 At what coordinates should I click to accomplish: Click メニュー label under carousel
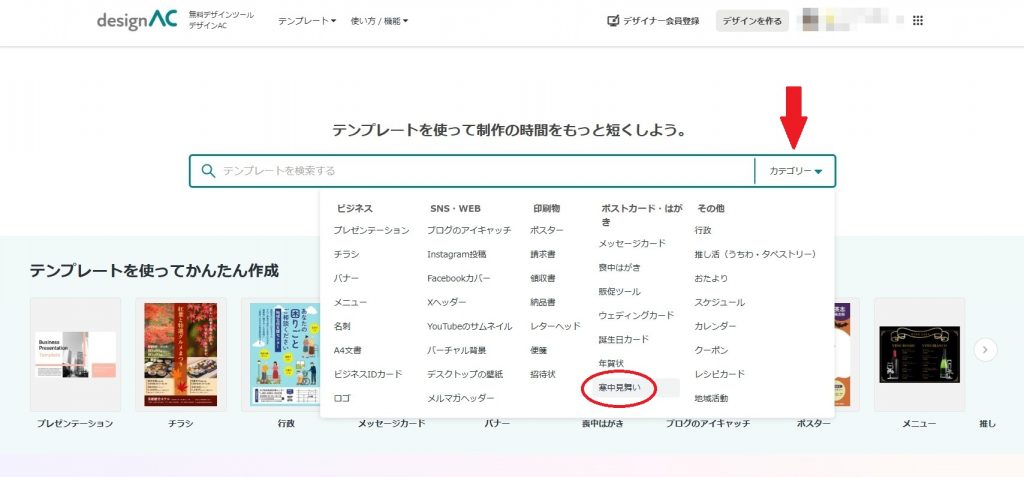click(x=919, y=424)
